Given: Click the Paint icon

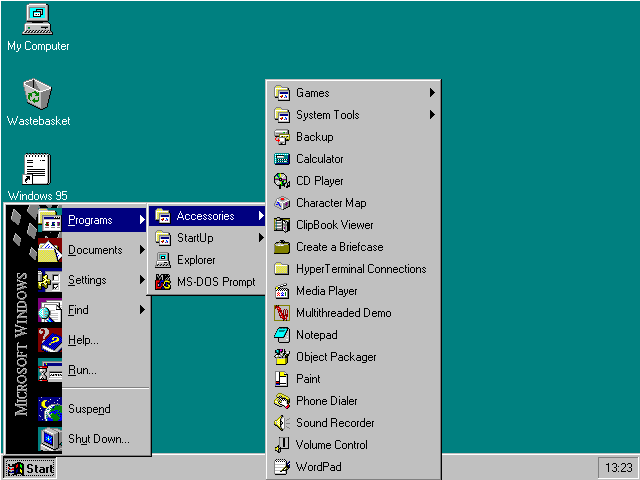Looking at the screenshot, I should [282, 379].
